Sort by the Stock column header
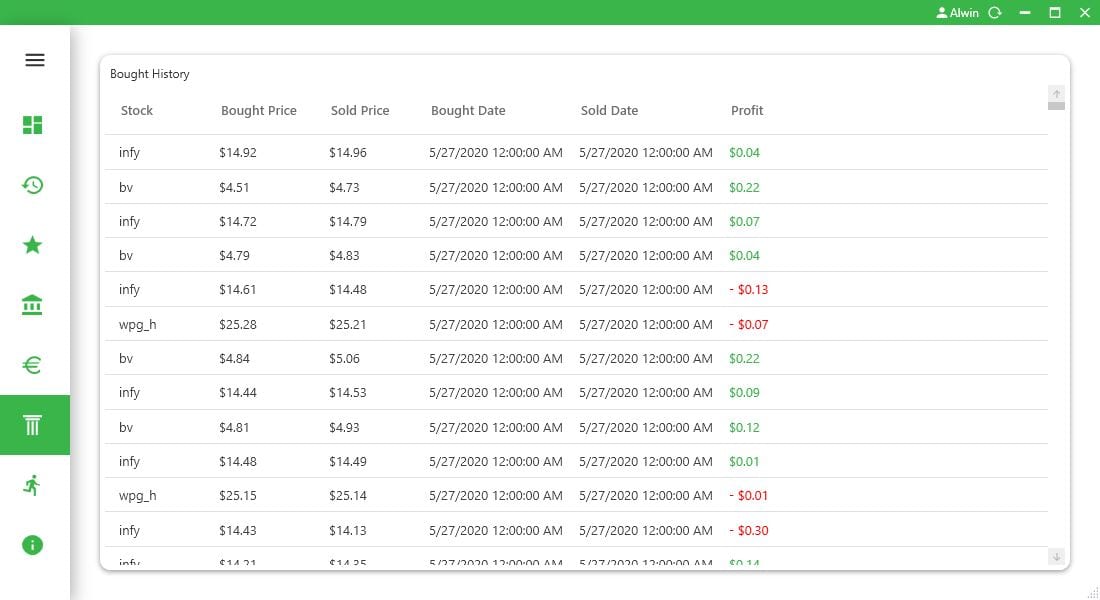Viewport: 1100px width, 600px height. (x=137, y=111)
